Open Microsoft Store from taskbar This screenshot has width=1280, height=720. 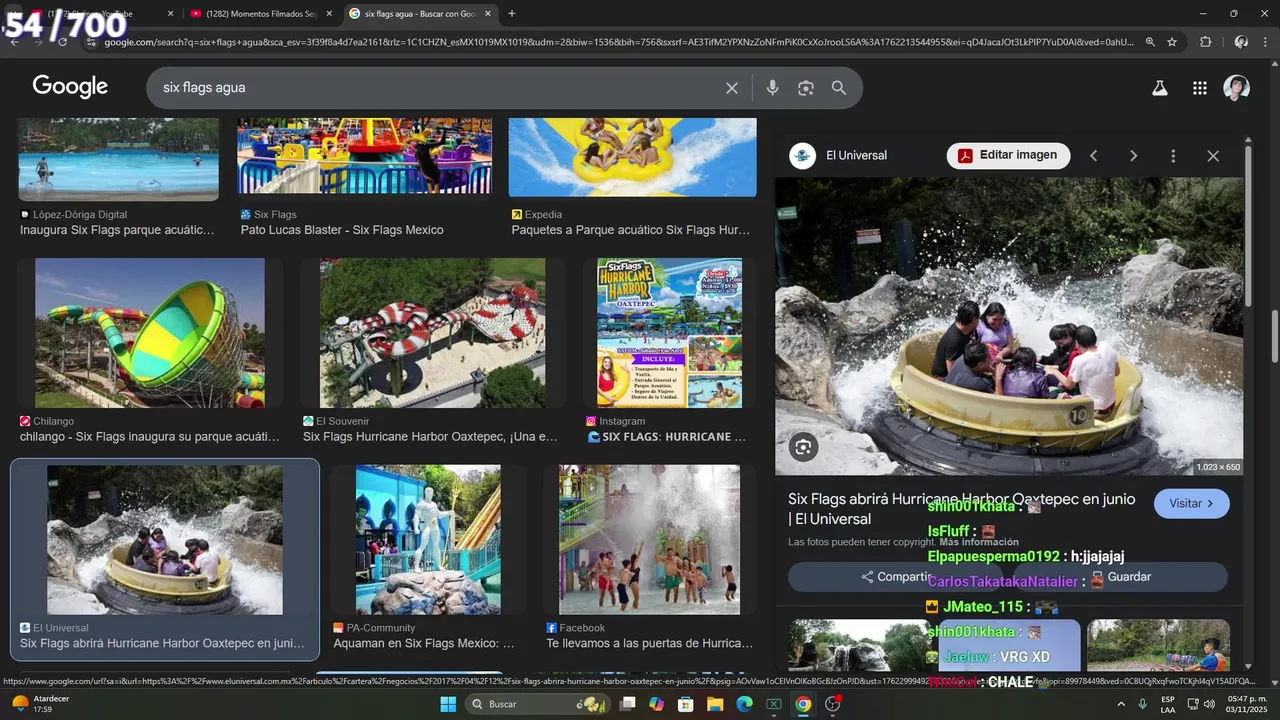pyautogui.click(x=686, y=704)
